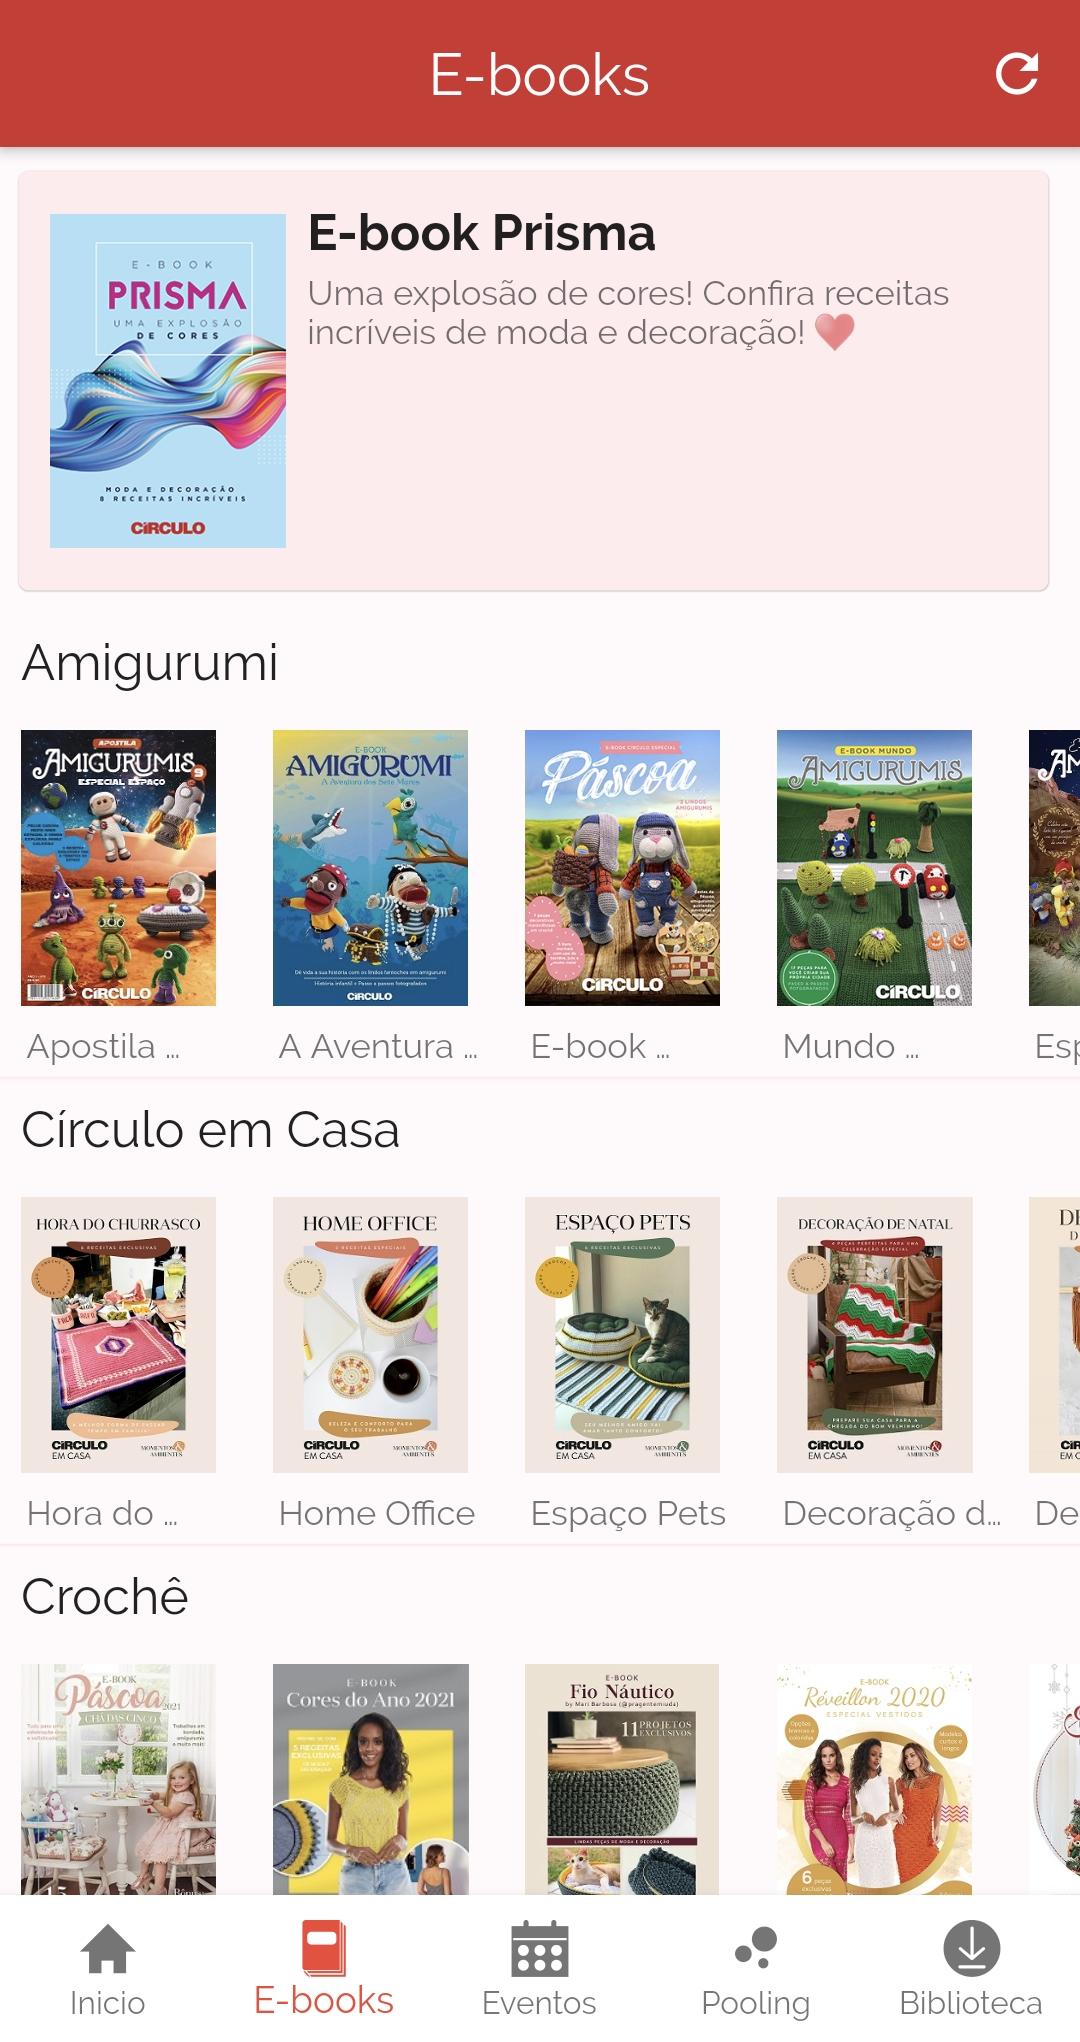The width and height of the screenshot is (1080, 2042).
Task: Open the E-book Prisma cover image
Action: tap(168, 380)
